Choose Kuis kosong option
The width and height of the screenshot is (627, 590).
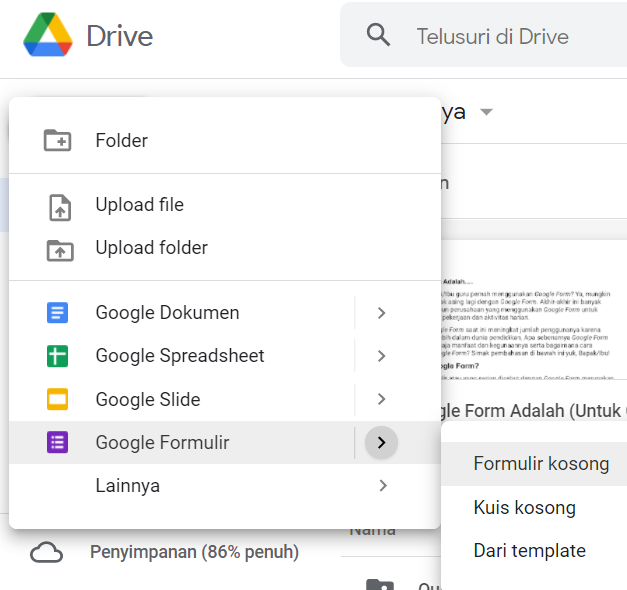click(524, 508)
